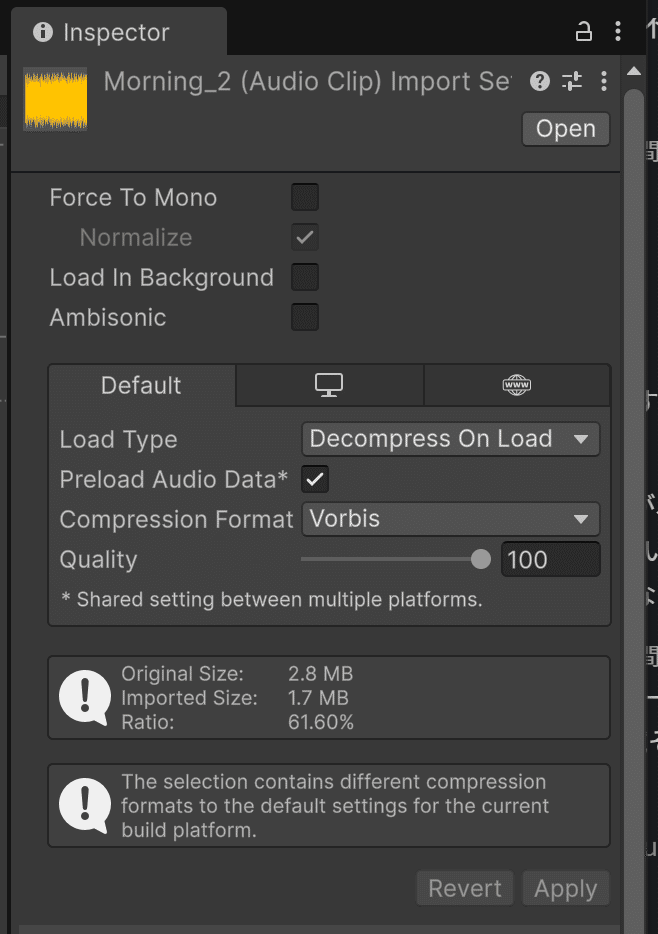Open the Compression Format dropdown
This screenshot has height=934, width=658.
pos(450,519)
